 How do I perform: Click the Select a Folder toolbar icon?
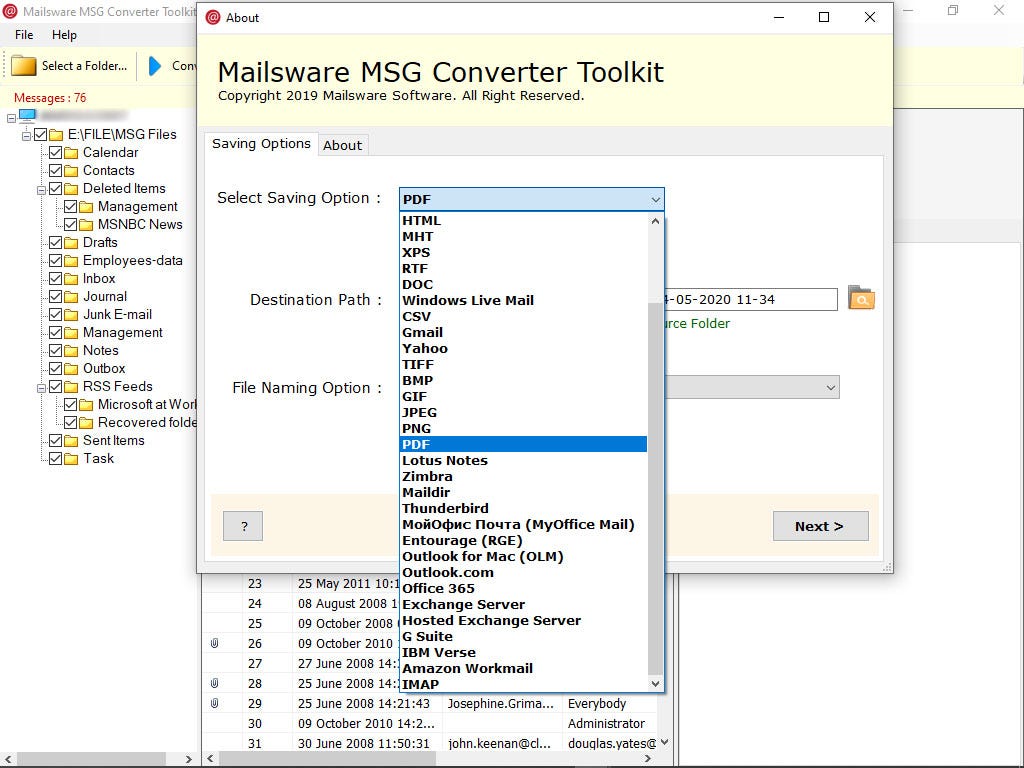point(22,66)
